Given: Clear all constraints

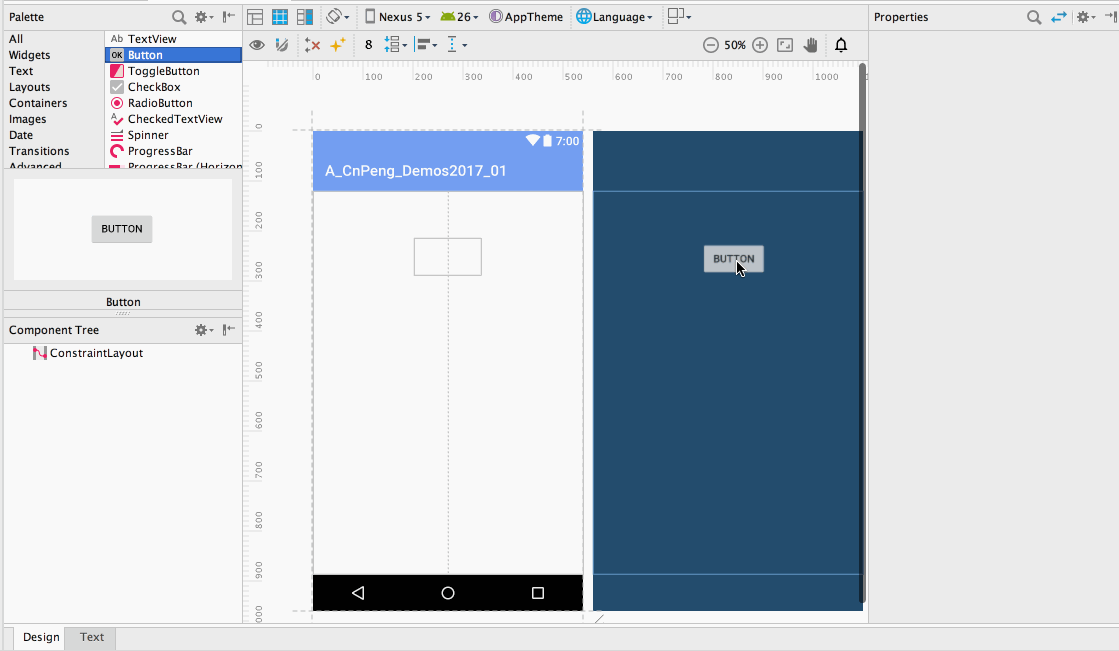Looking at the screenshot, I should click(x=312, y=45).
